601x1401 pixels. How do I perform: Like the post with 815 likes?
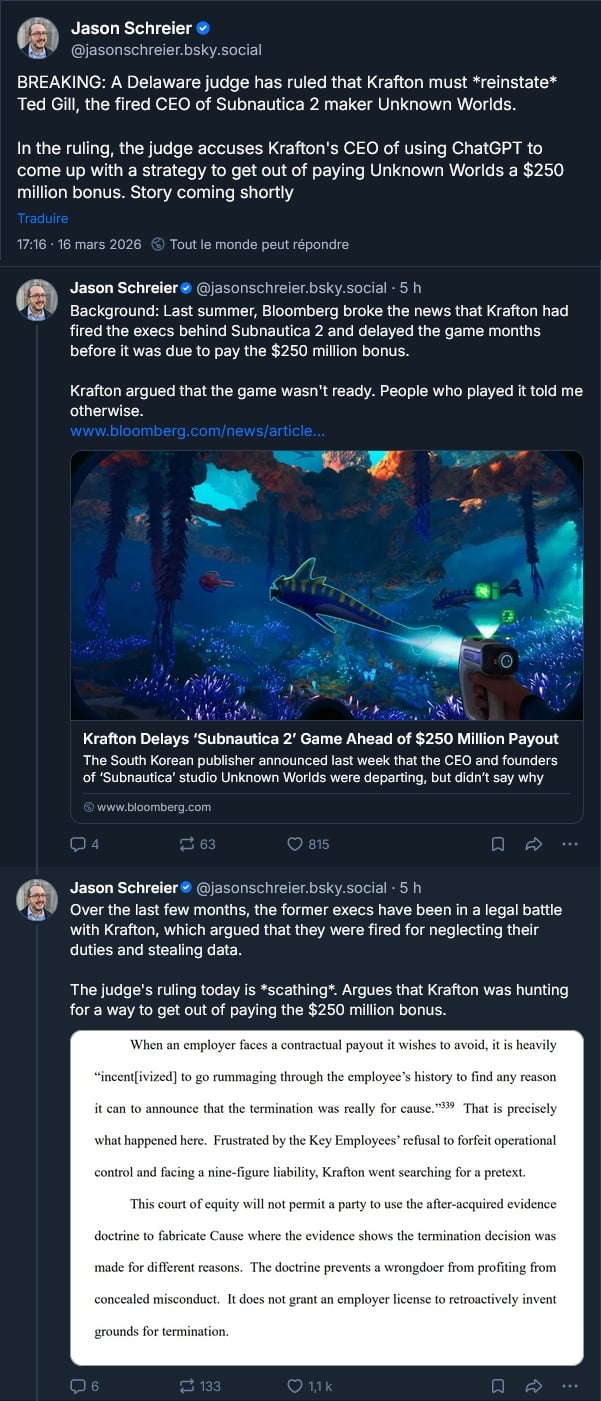(295, 844)
